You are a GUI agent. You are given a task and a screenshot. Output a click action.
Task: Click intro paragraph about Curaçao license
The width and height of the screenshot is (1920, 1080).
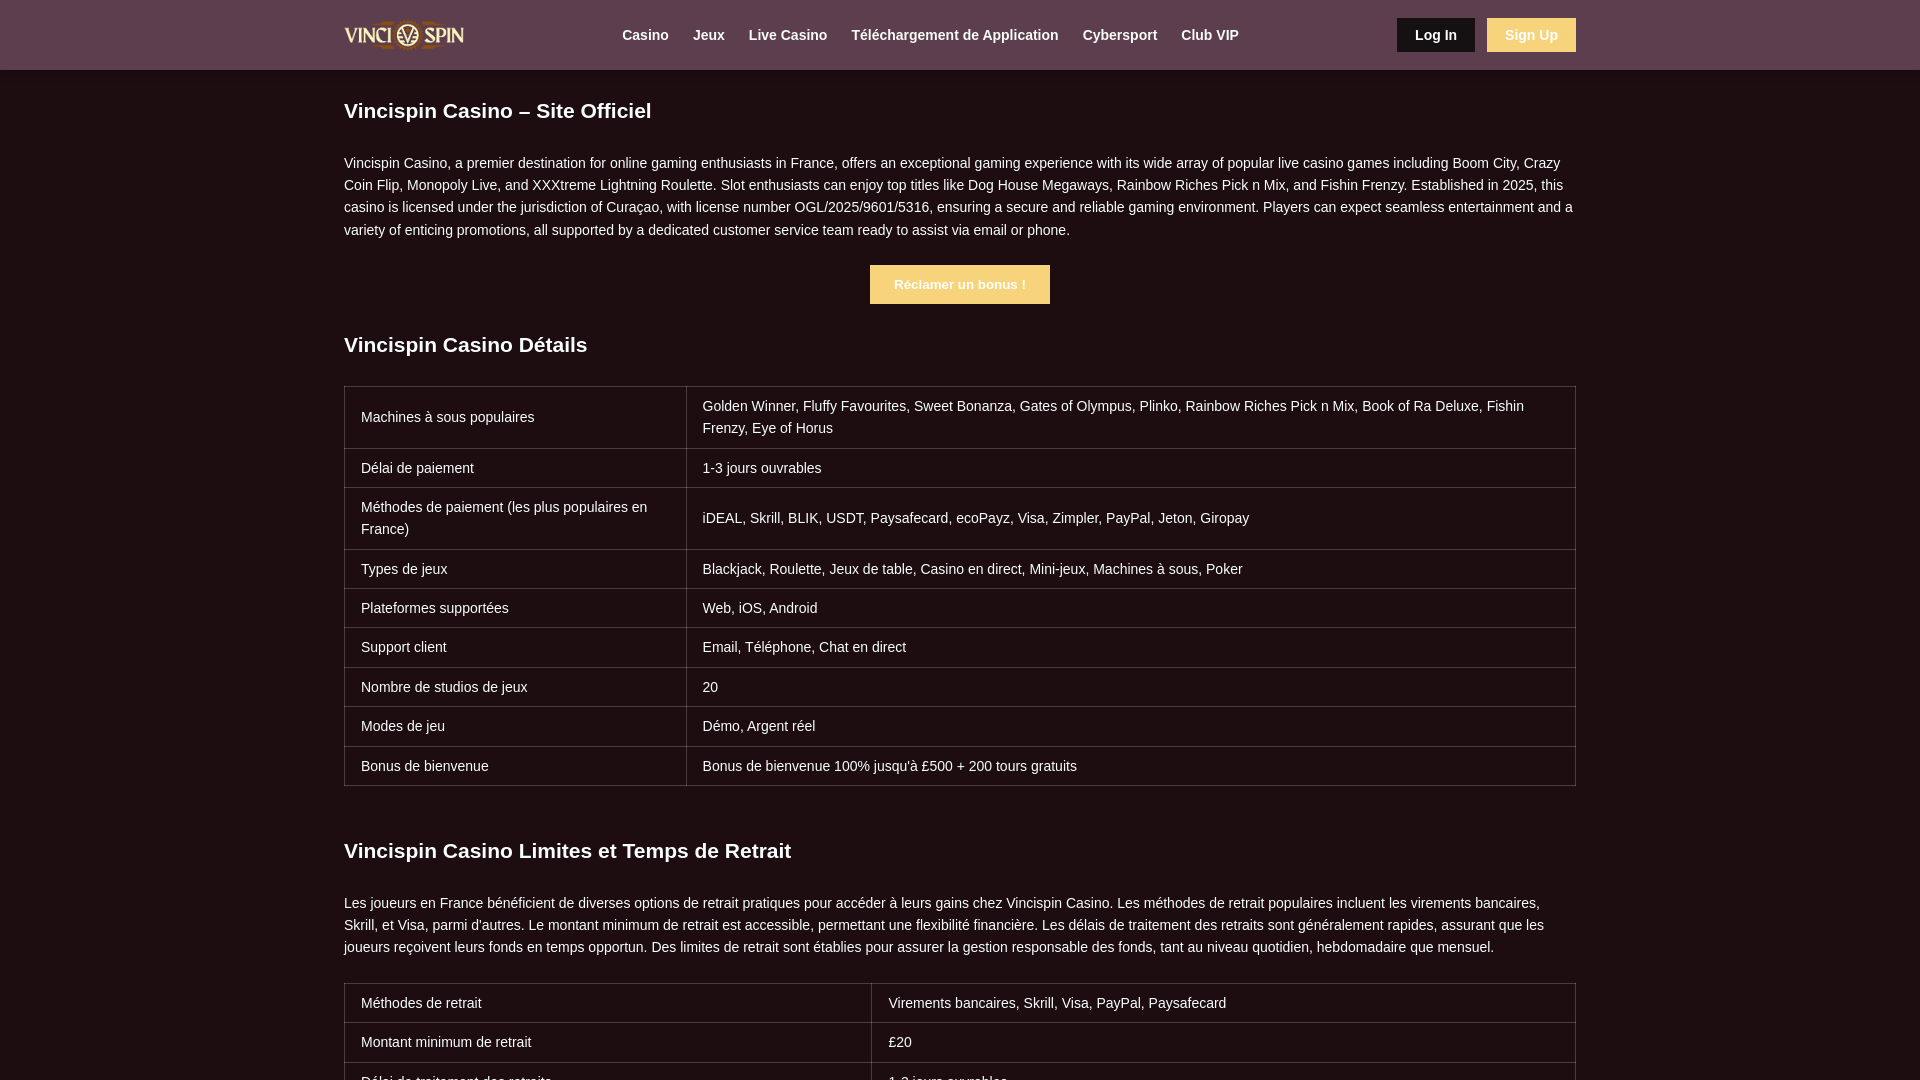(x=960, y=196)
